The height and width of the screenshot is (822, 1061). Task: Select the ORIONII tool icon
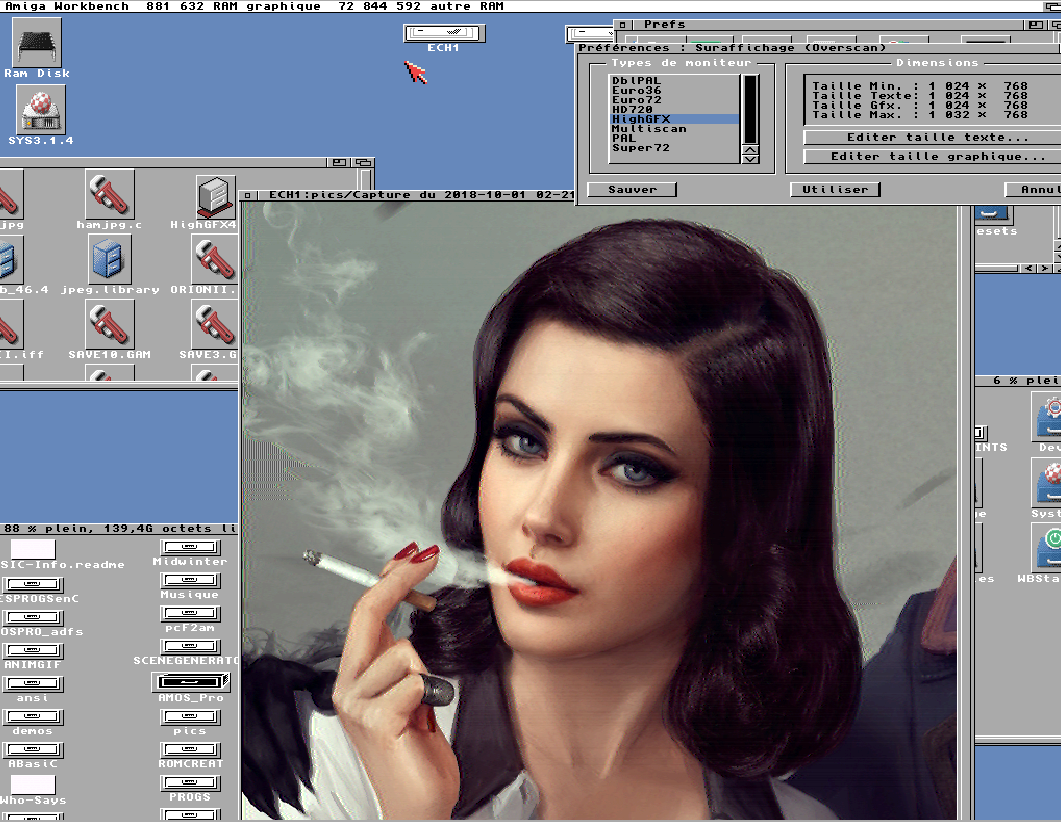[x=214, y=260]
